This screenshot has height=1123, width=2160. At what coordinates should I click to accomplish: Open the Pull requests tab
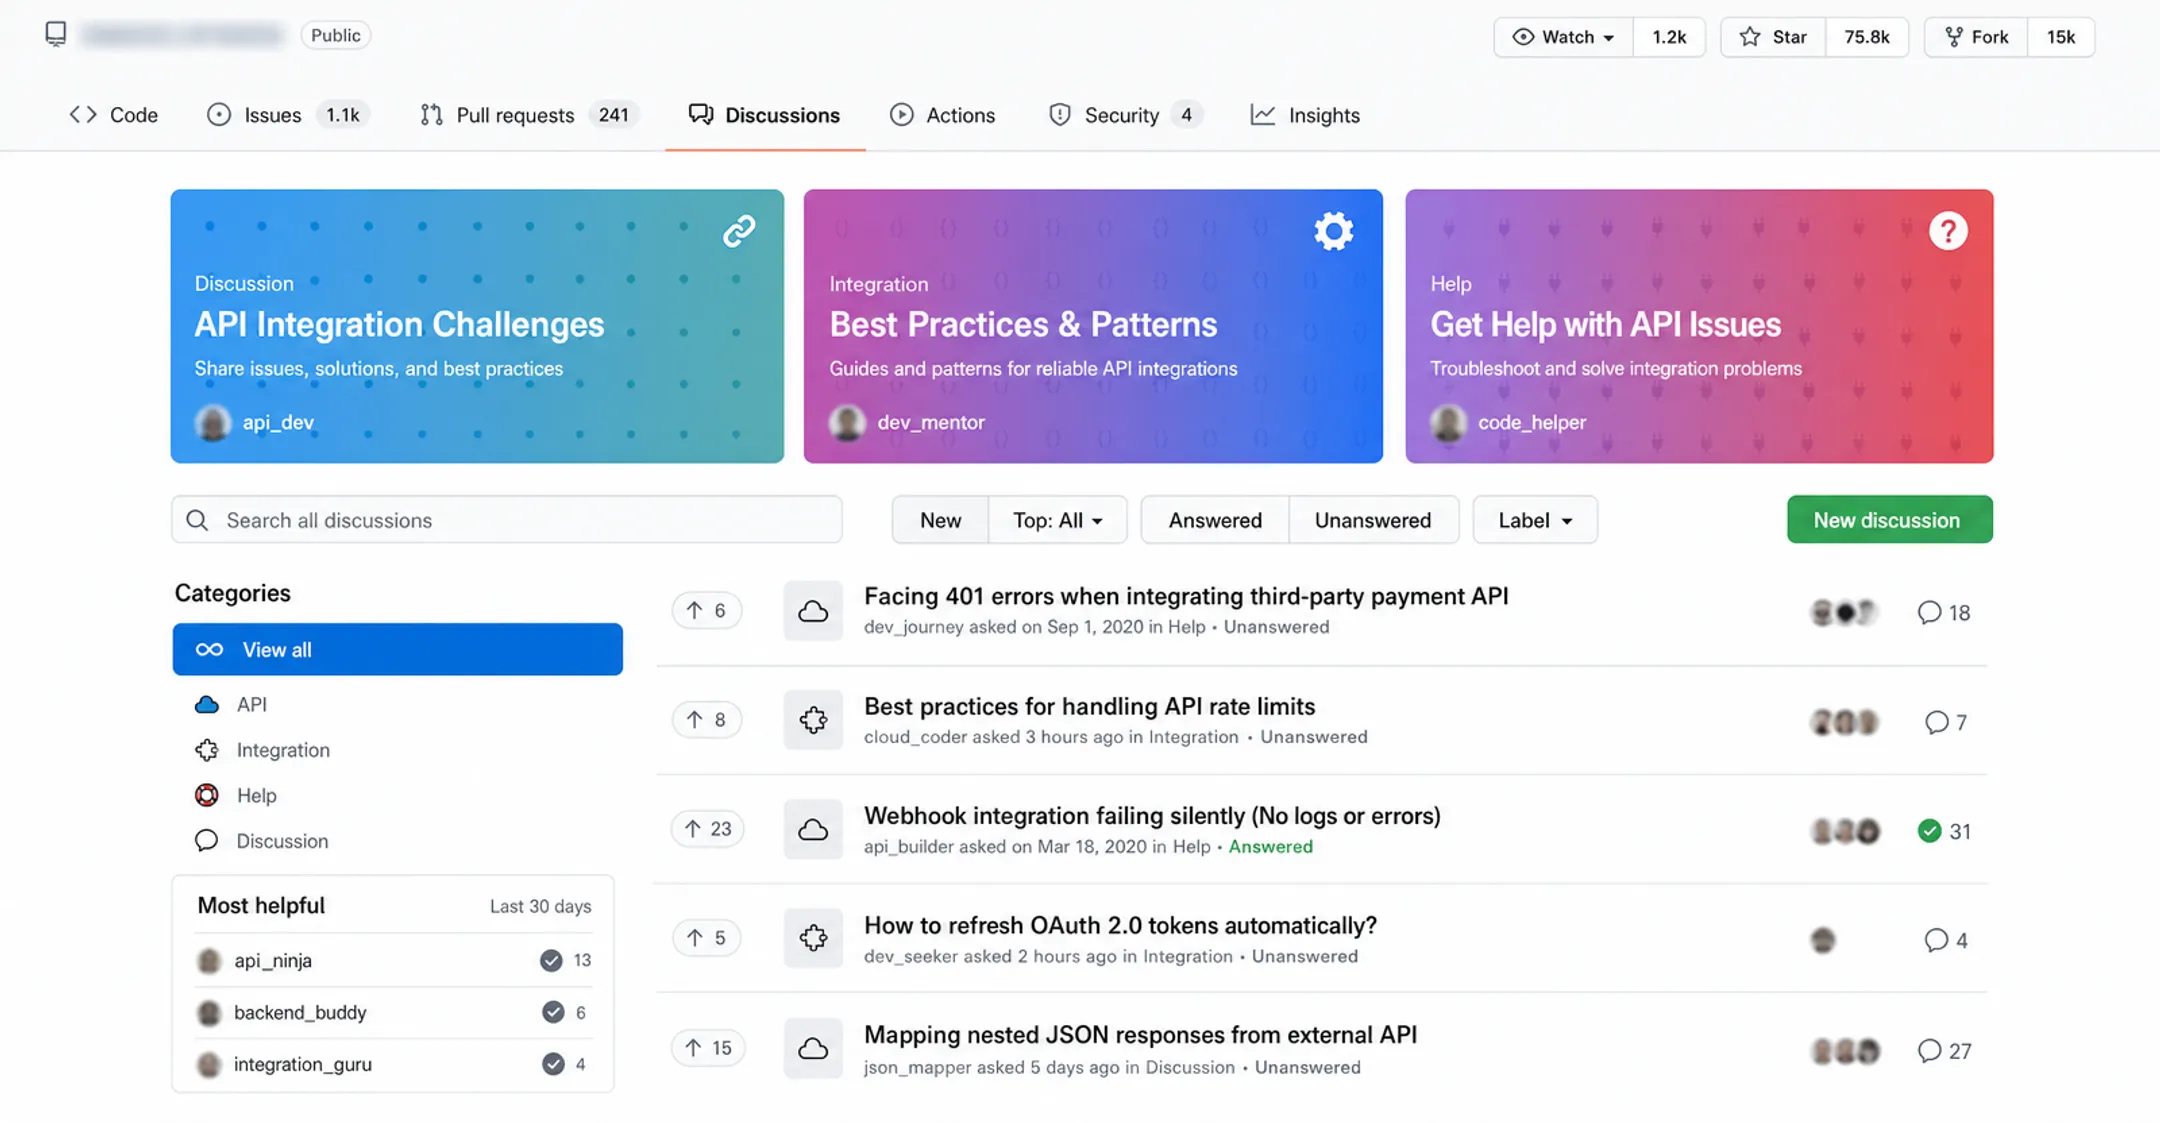click(x=529, y=115)
